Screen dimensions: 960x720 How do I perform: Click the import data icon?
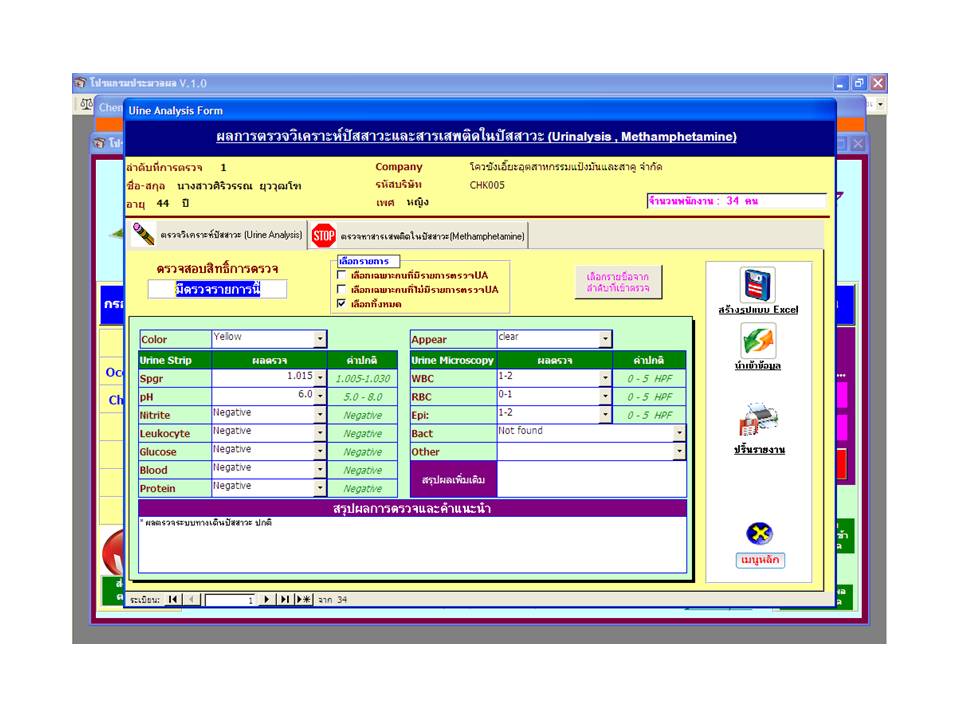click(x=758, y=341)
